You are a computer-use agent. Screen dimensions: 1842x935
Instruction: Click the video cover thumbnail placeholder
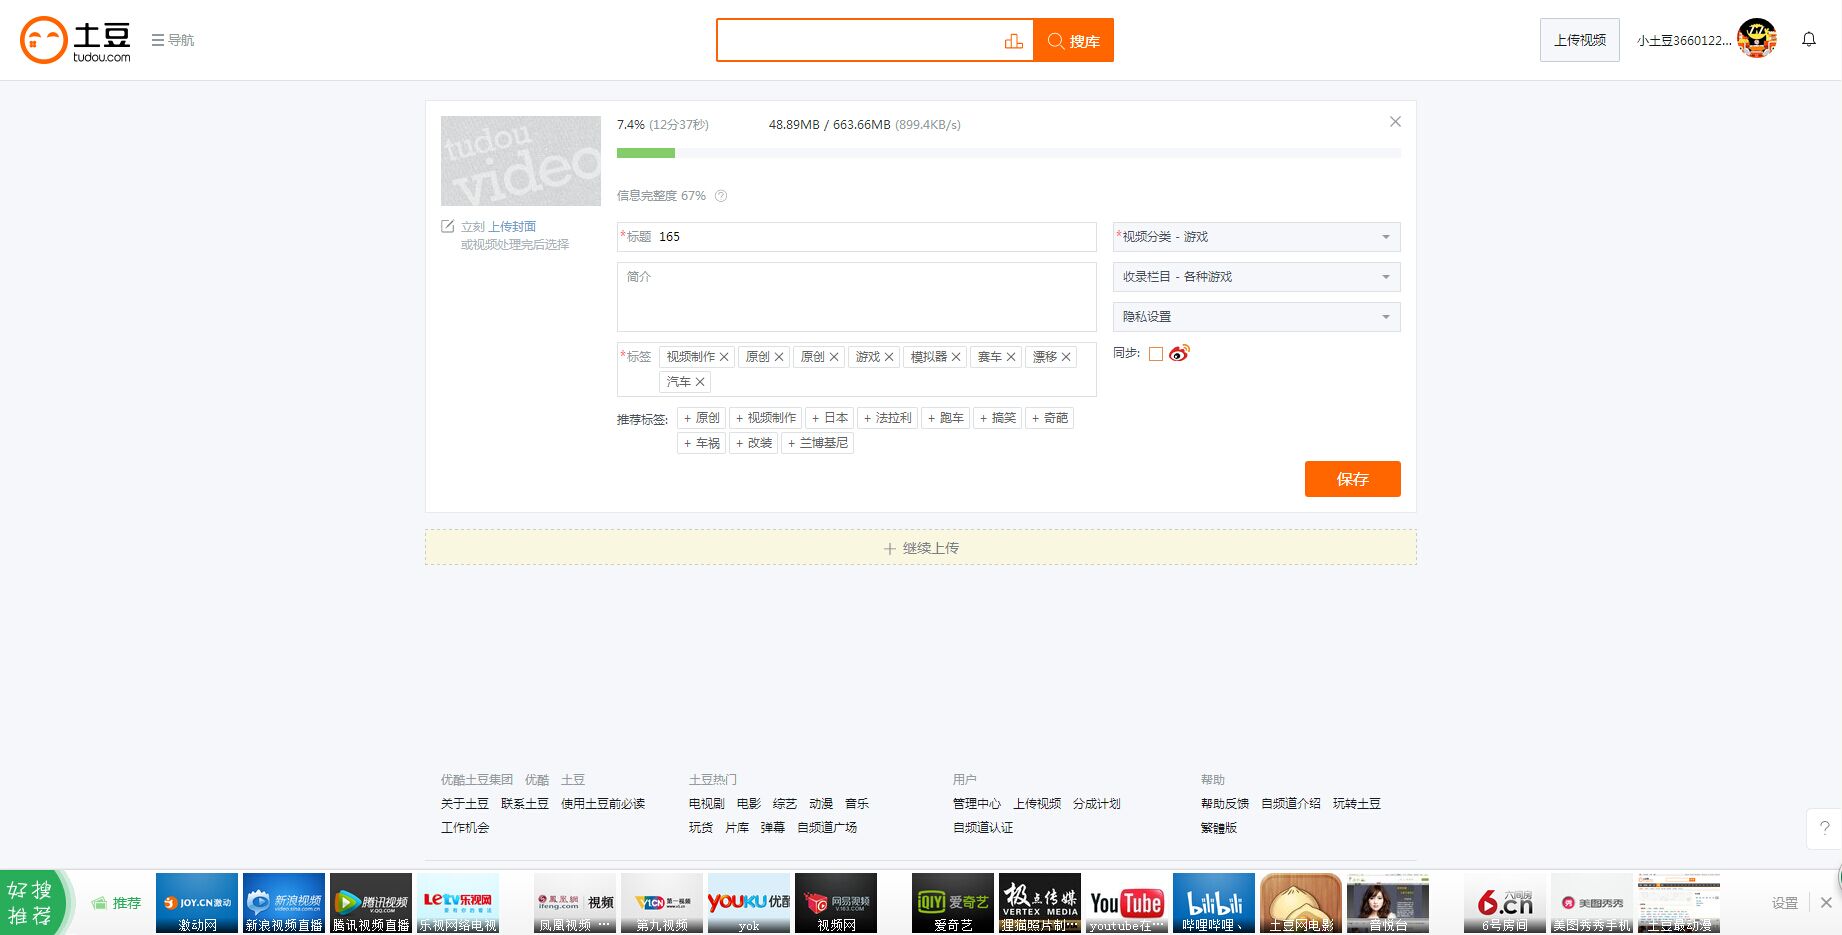[x=521, y=161]
